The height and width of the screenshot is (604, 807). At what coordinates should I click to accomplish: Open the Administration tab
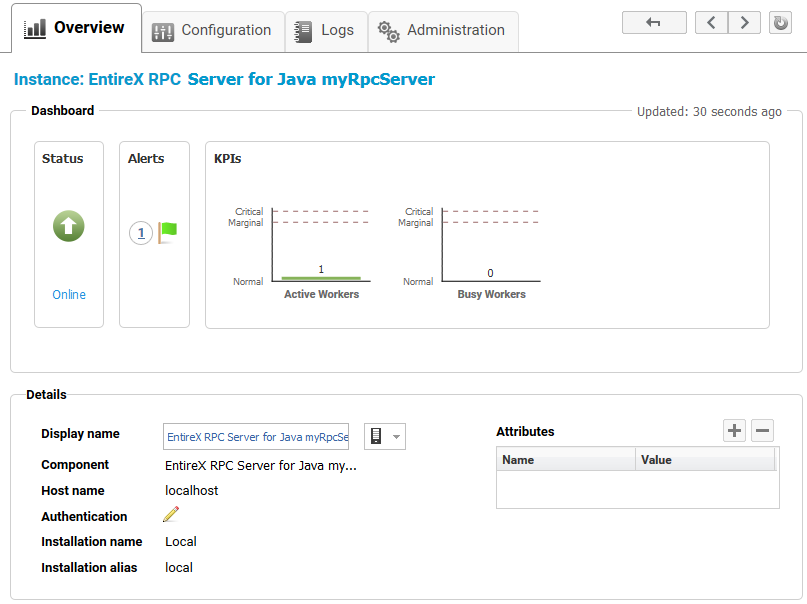443,31
